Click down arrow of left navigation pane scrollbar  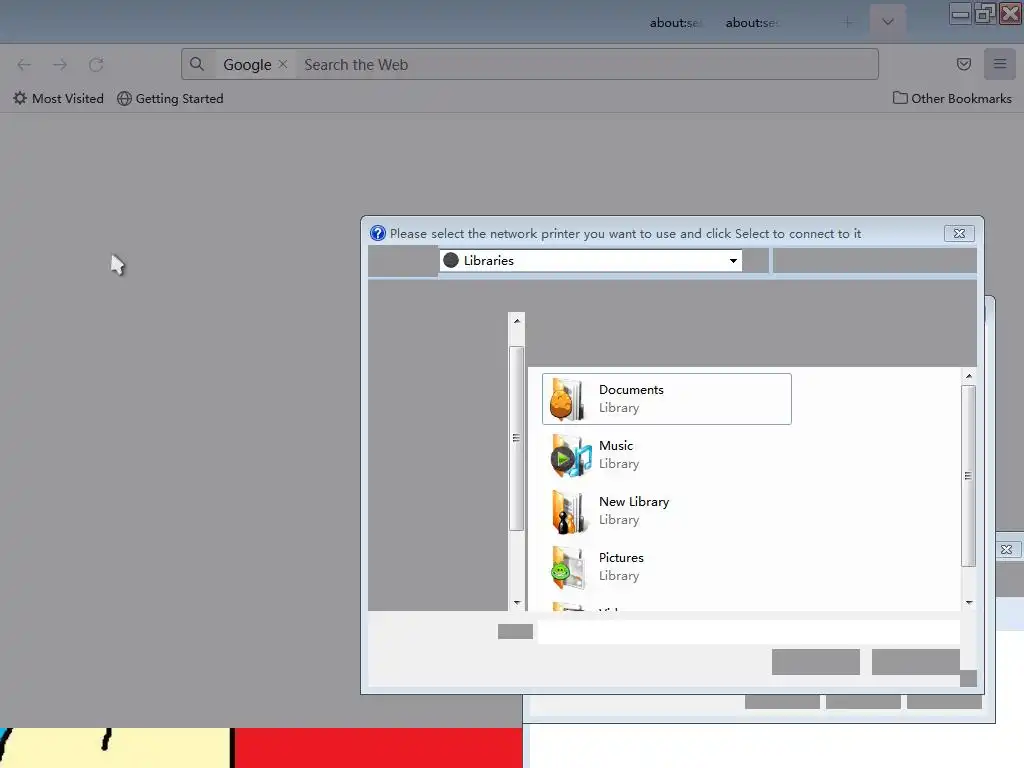517,603
